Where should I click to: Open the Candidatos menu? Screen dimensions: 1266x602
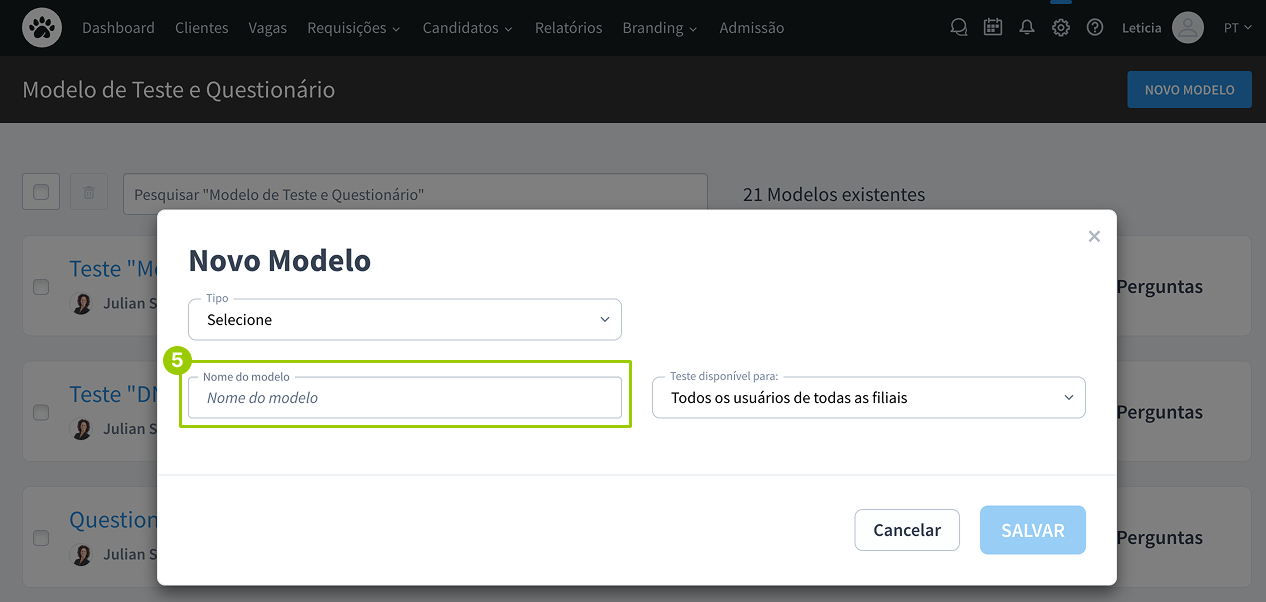point(467,28)
